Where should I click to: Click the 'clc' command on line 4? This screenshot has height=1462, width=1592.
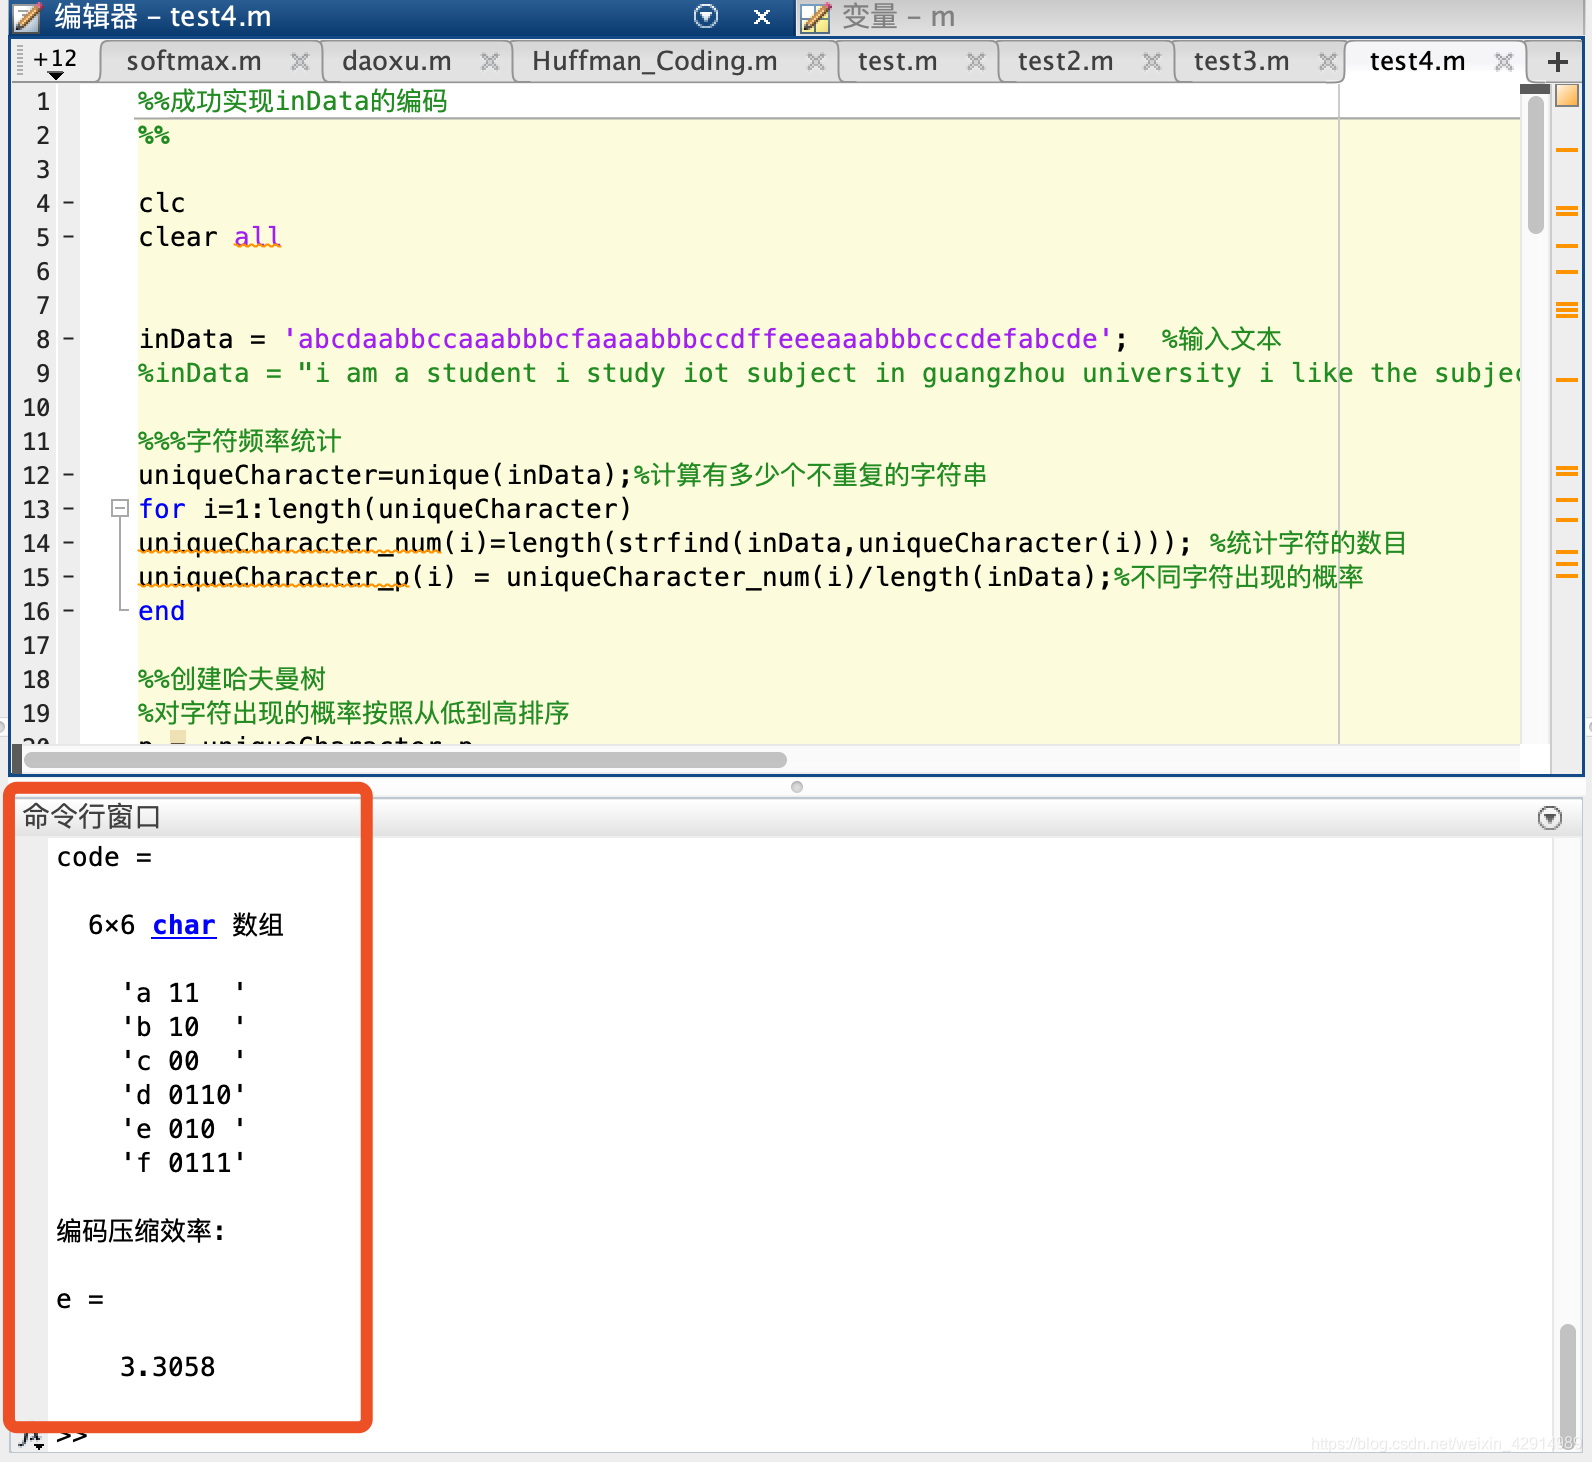tap(162, 203)
